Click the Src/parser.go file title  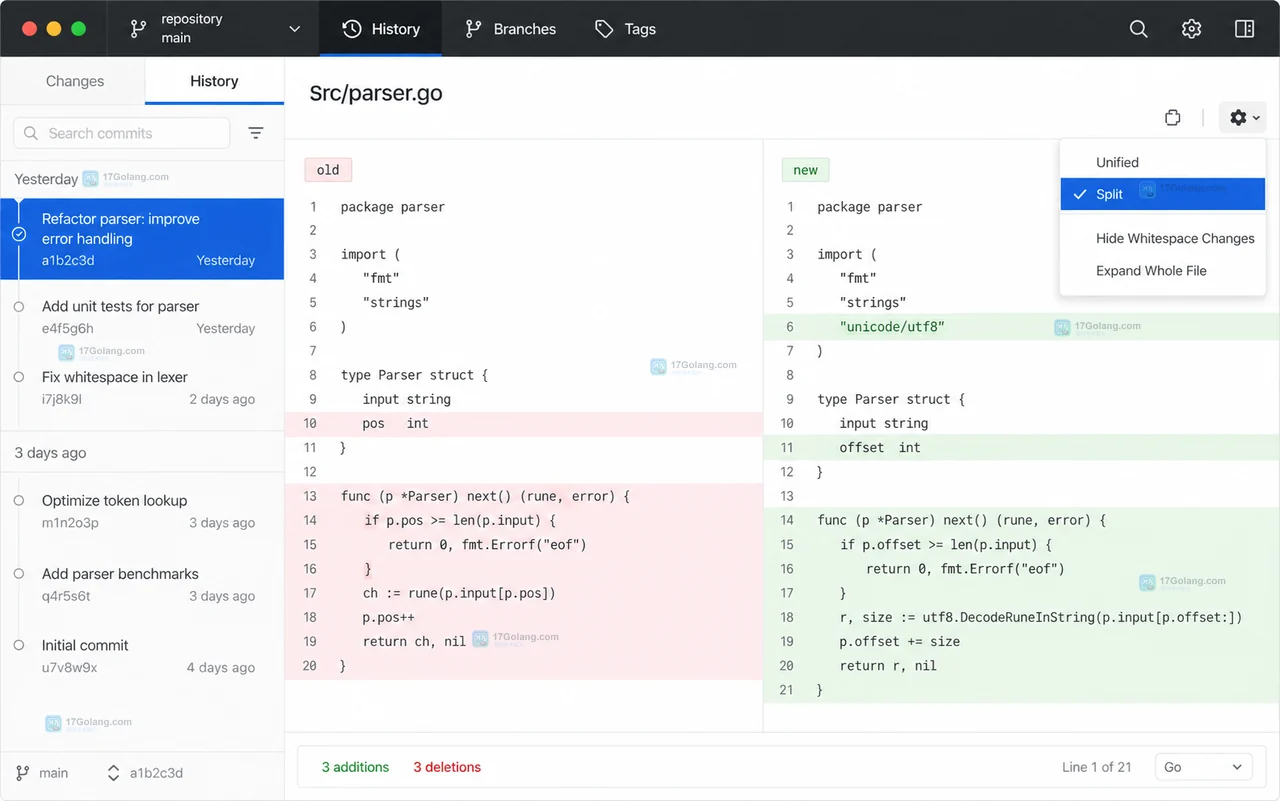[376, 93]
